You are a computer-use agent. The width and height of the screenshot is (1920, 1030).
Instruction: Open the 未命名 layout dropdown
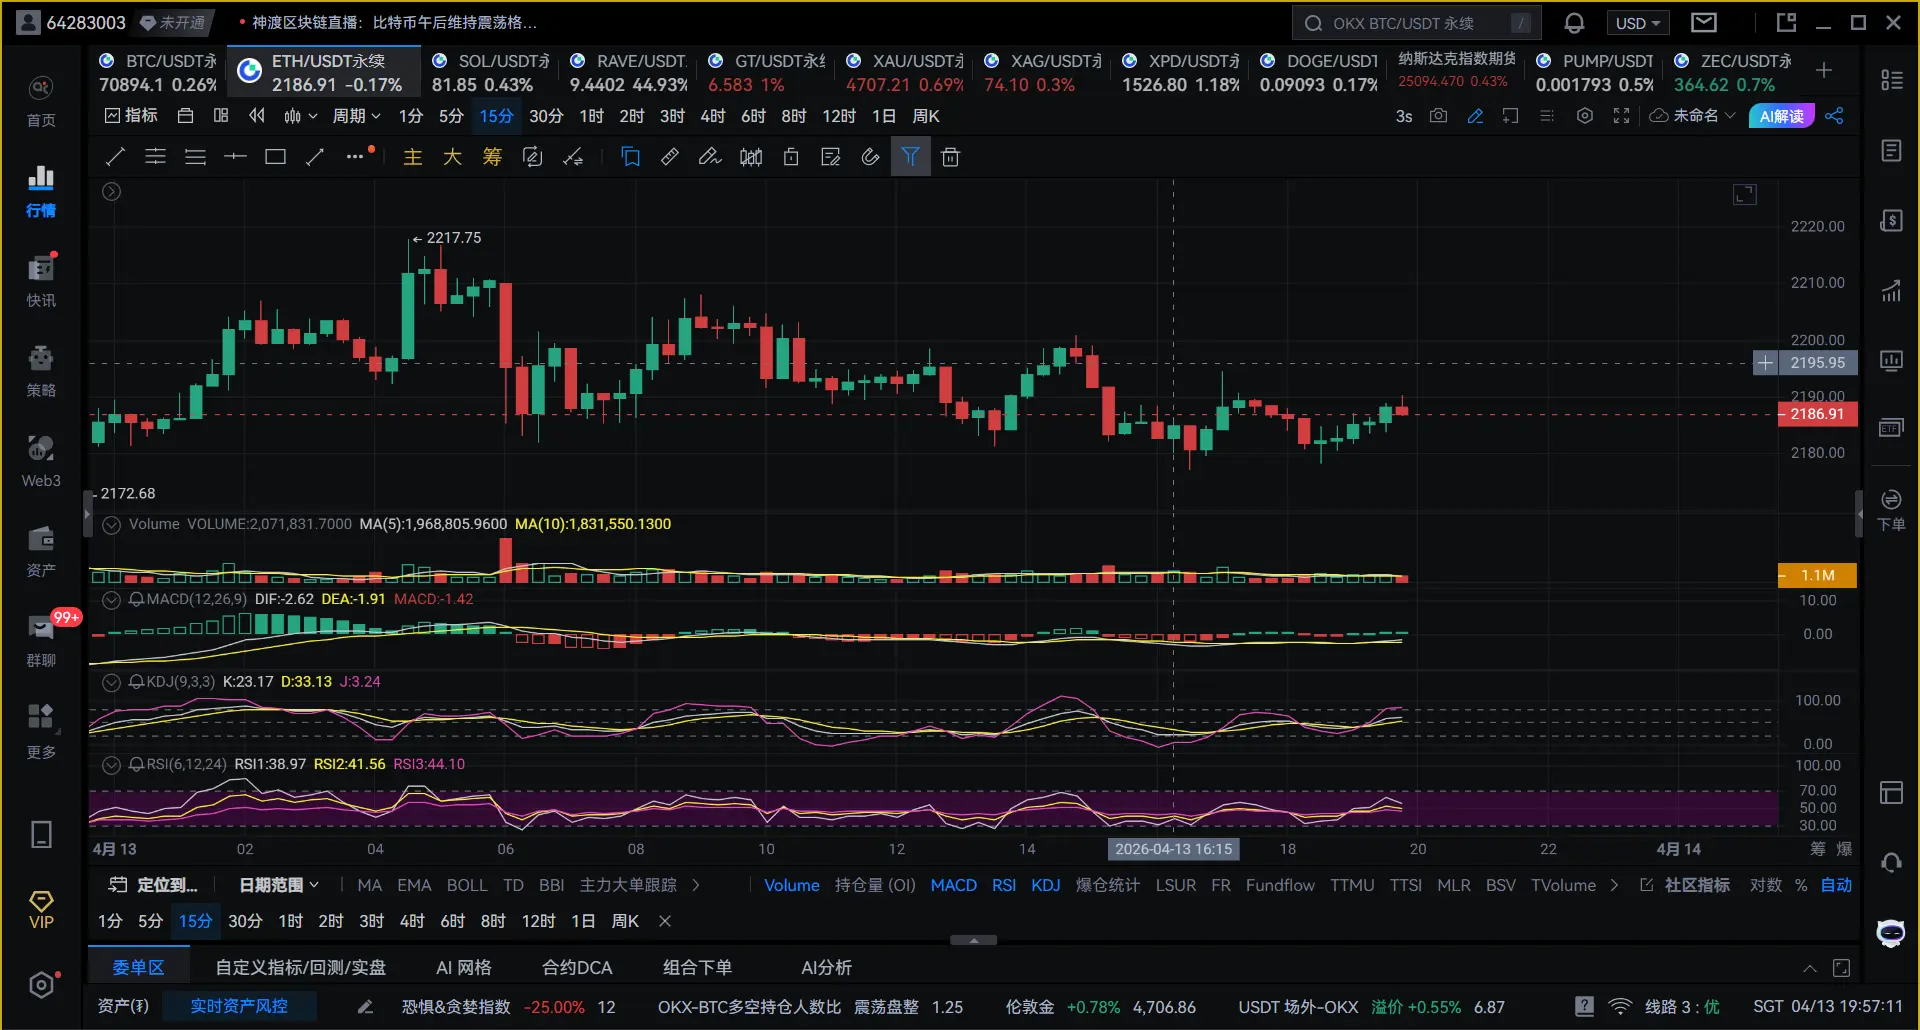1692,116
